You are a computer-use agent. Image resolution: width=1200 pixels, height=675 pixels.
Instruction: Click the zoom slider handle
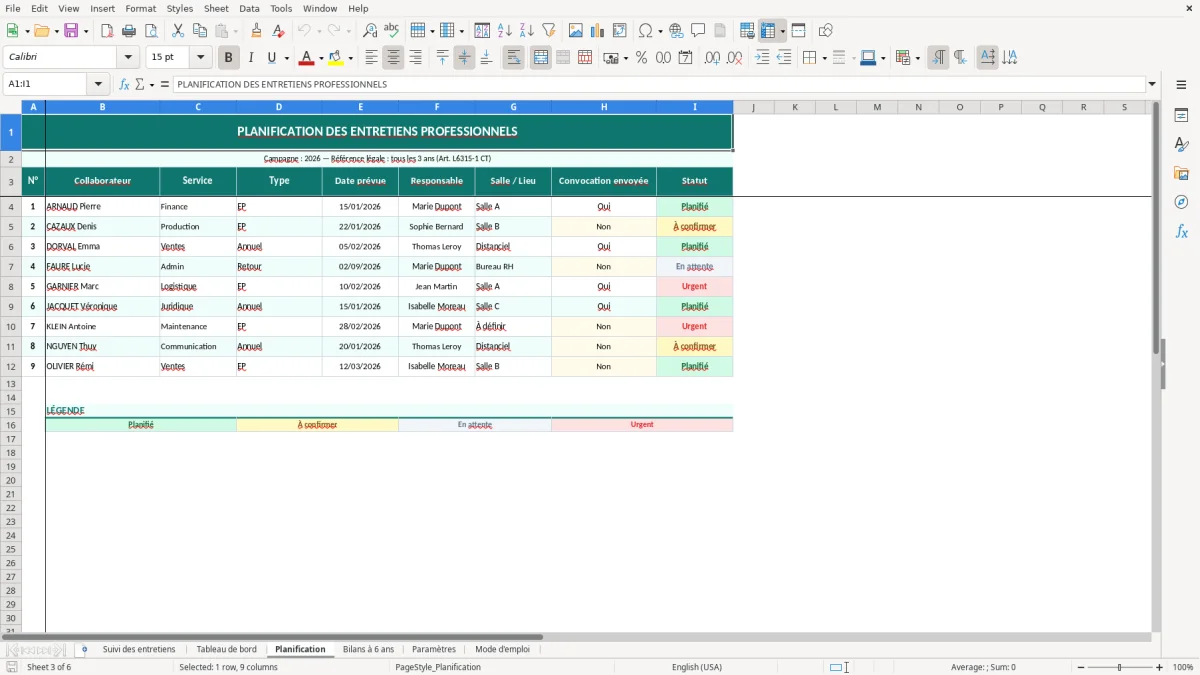(x=1120, y=667)
